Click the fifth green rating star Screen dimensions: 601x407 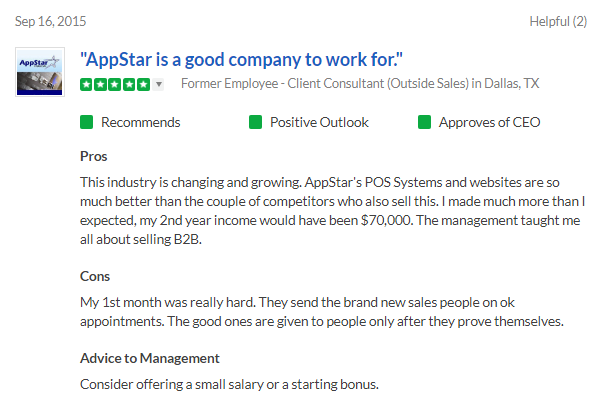click(143, 84)
